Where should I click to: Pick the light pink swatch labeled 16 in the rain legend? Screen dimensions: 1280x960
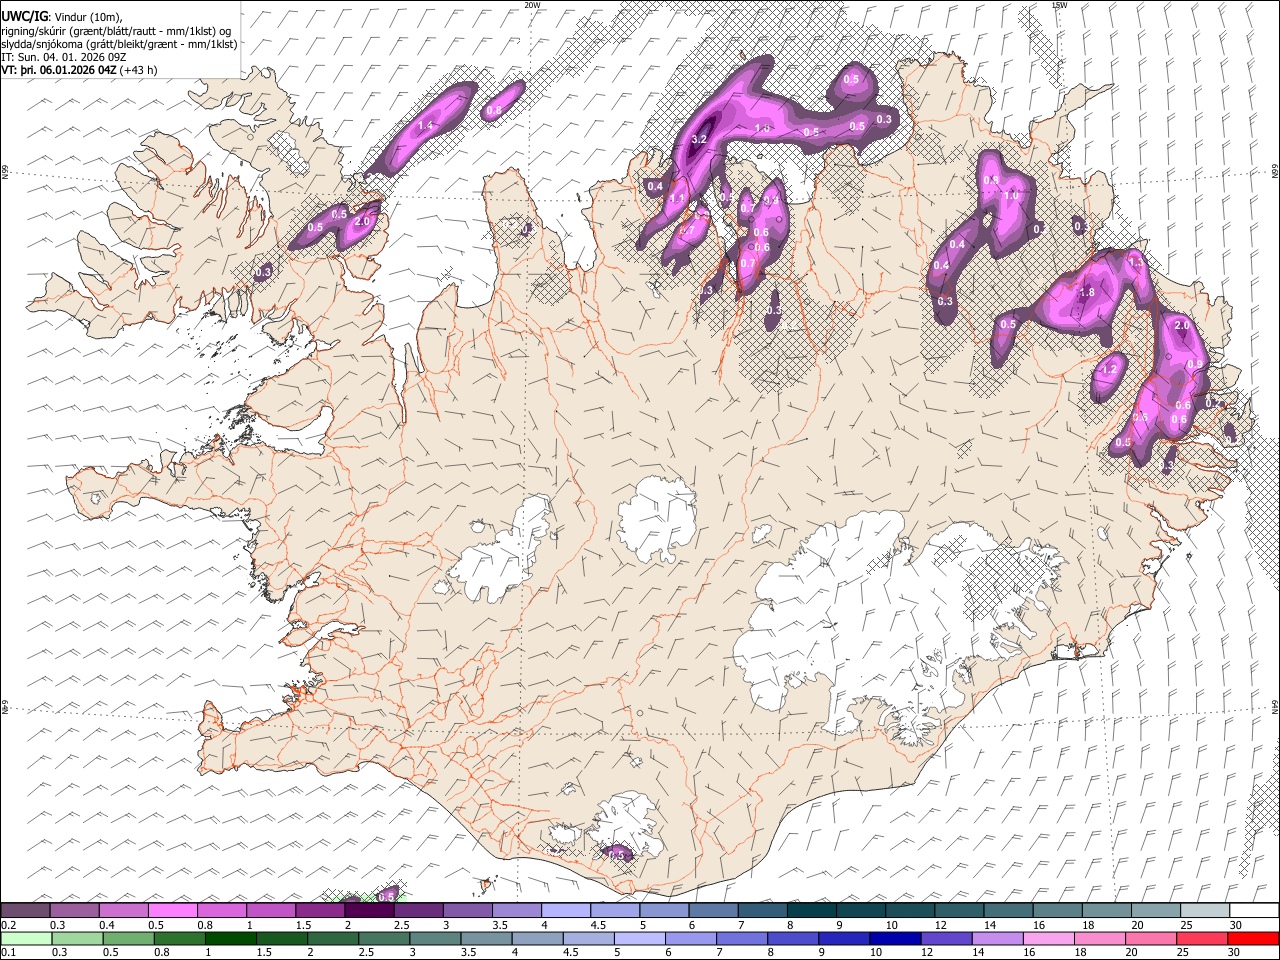(1049, 938)
